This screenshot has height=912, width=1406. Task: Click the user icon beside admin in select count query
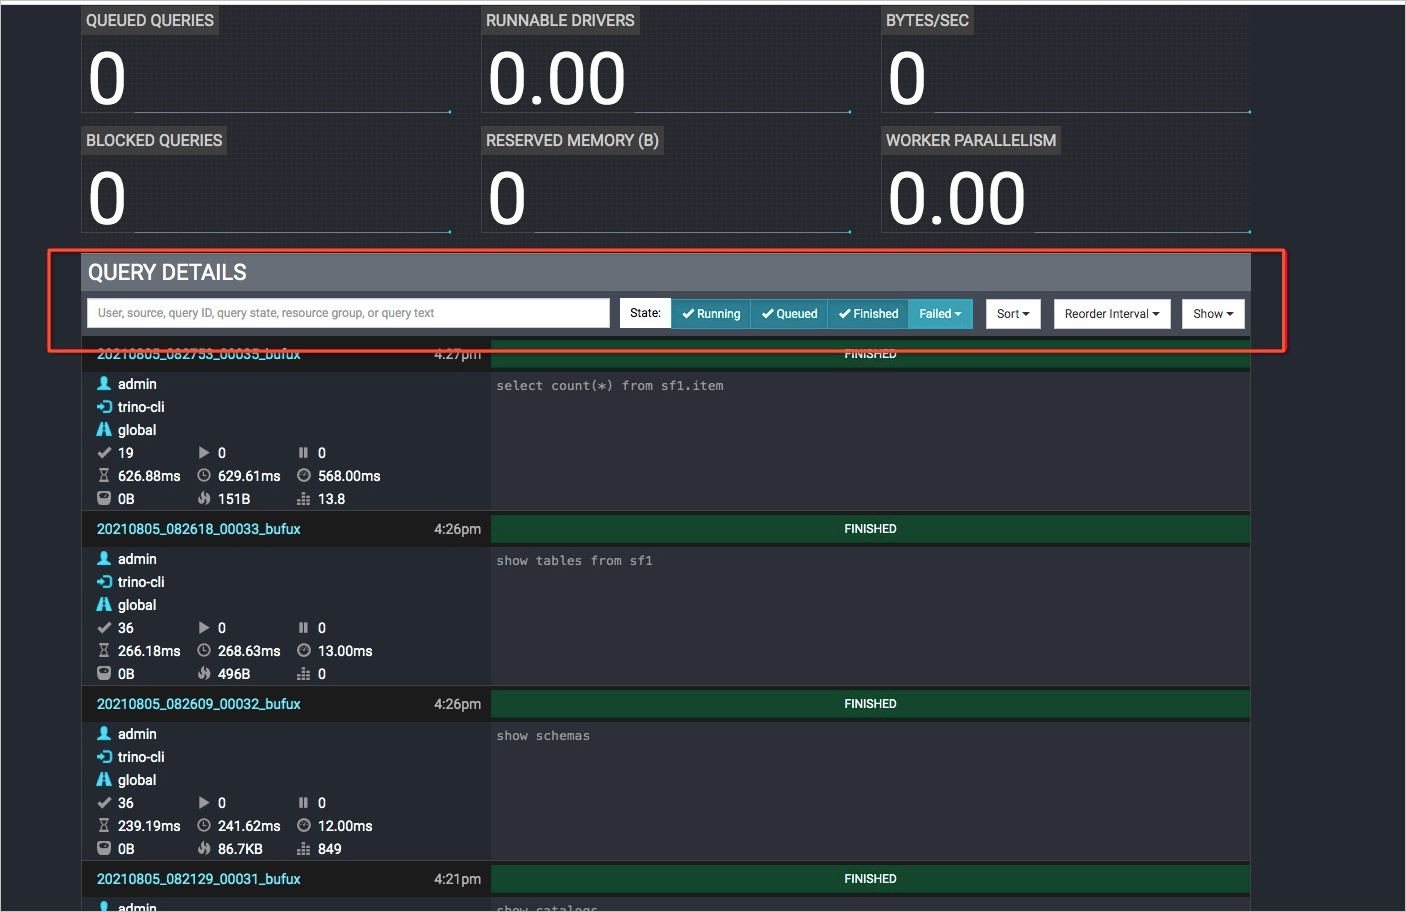[x=104, y=384]
